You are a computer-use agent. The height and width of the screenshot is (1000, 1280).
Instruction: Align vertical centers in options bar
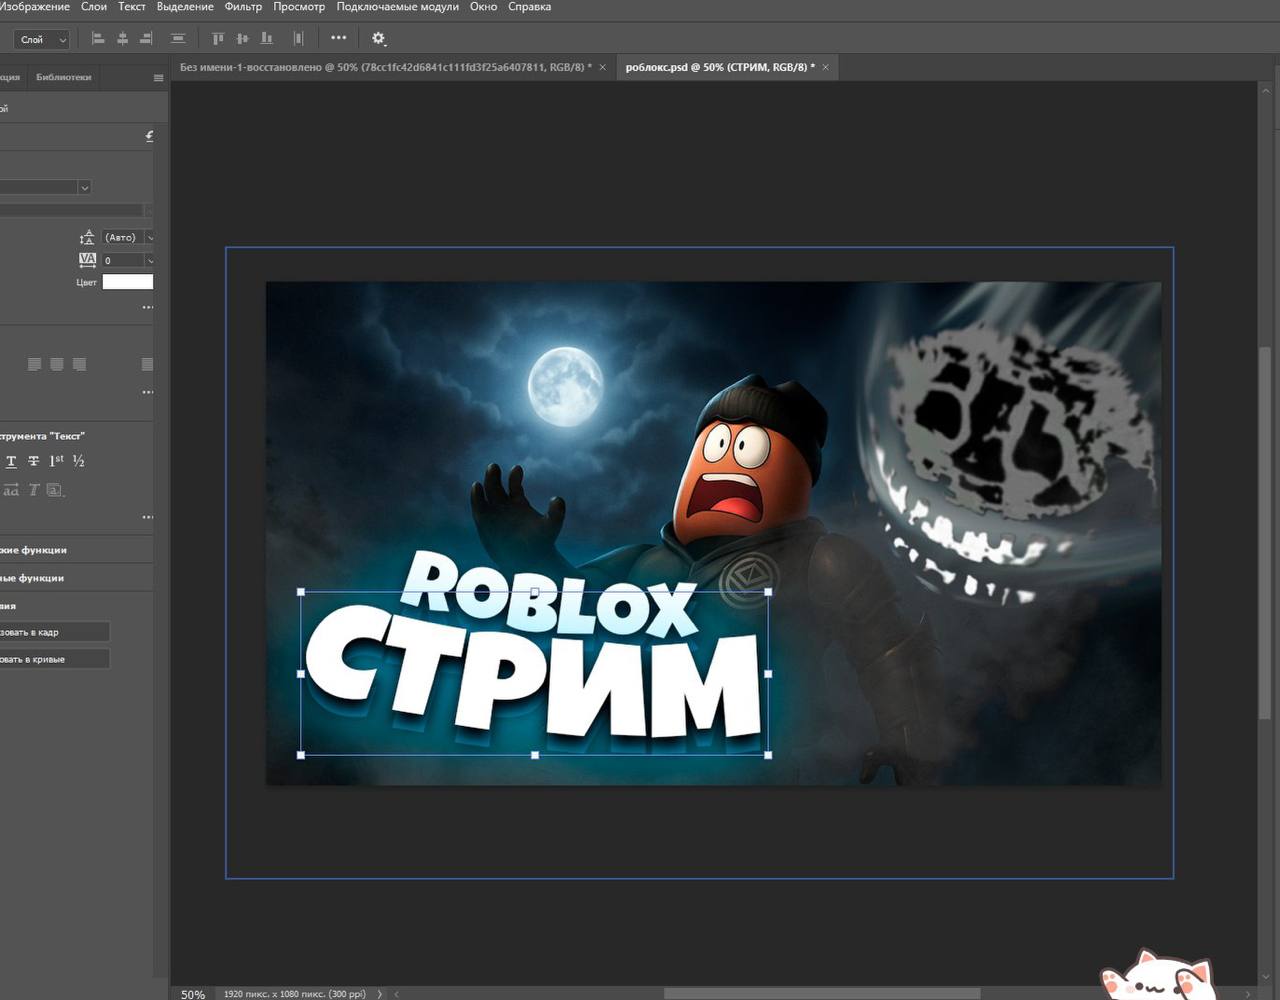(242, 38)
